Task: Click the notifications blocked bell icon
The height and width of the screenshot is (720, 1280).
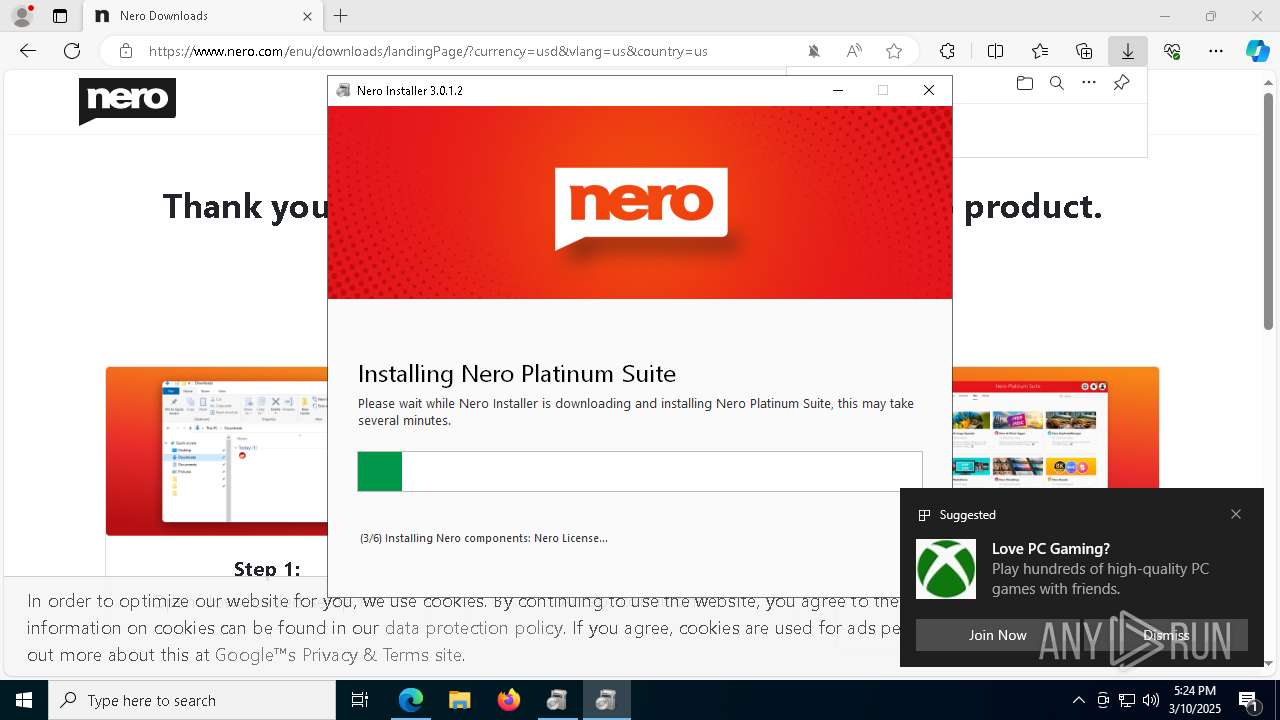Action: click(814, 51)
